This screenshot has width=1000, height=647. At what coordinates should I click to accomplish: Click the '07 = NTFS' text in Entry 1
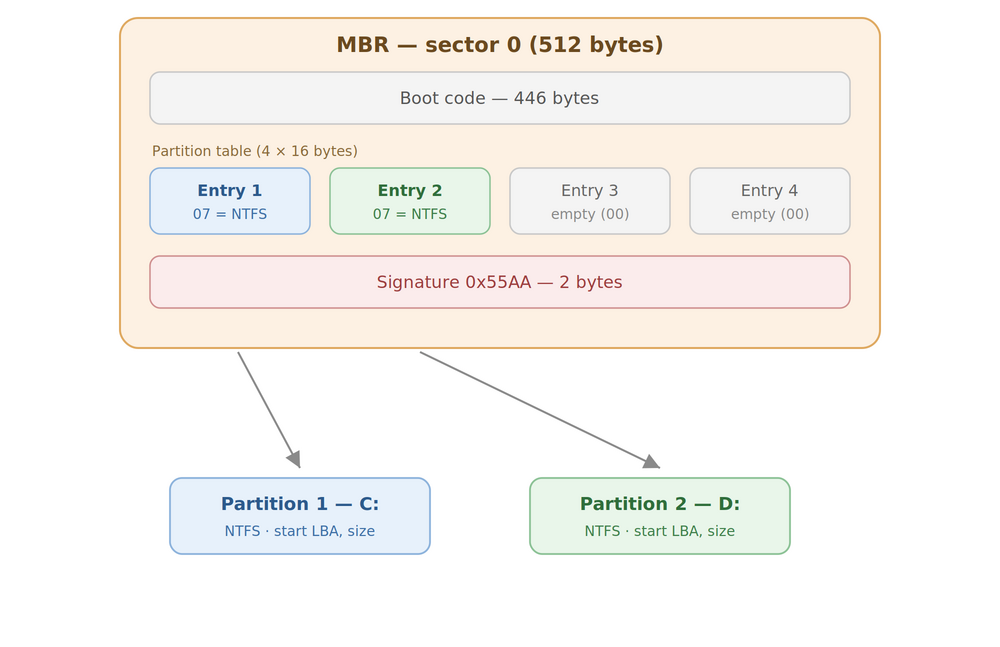(x=230, y=214)
